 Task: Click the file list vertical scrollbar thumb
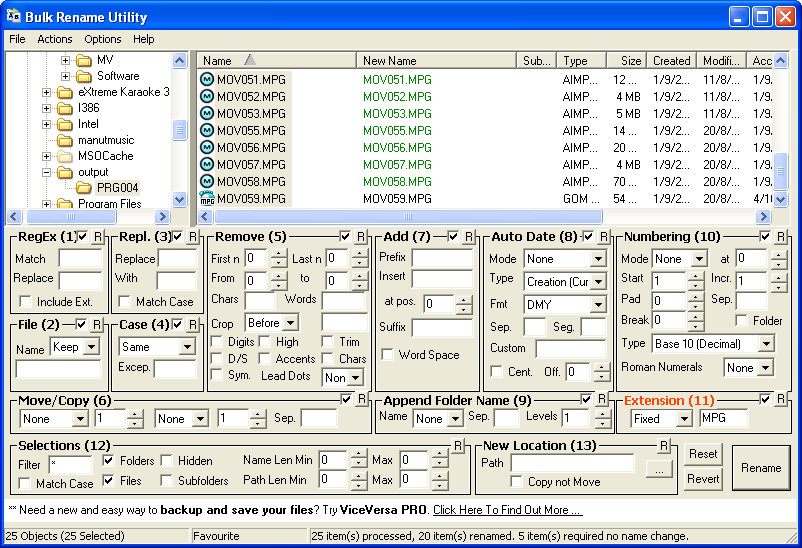[x=781, y=171]
